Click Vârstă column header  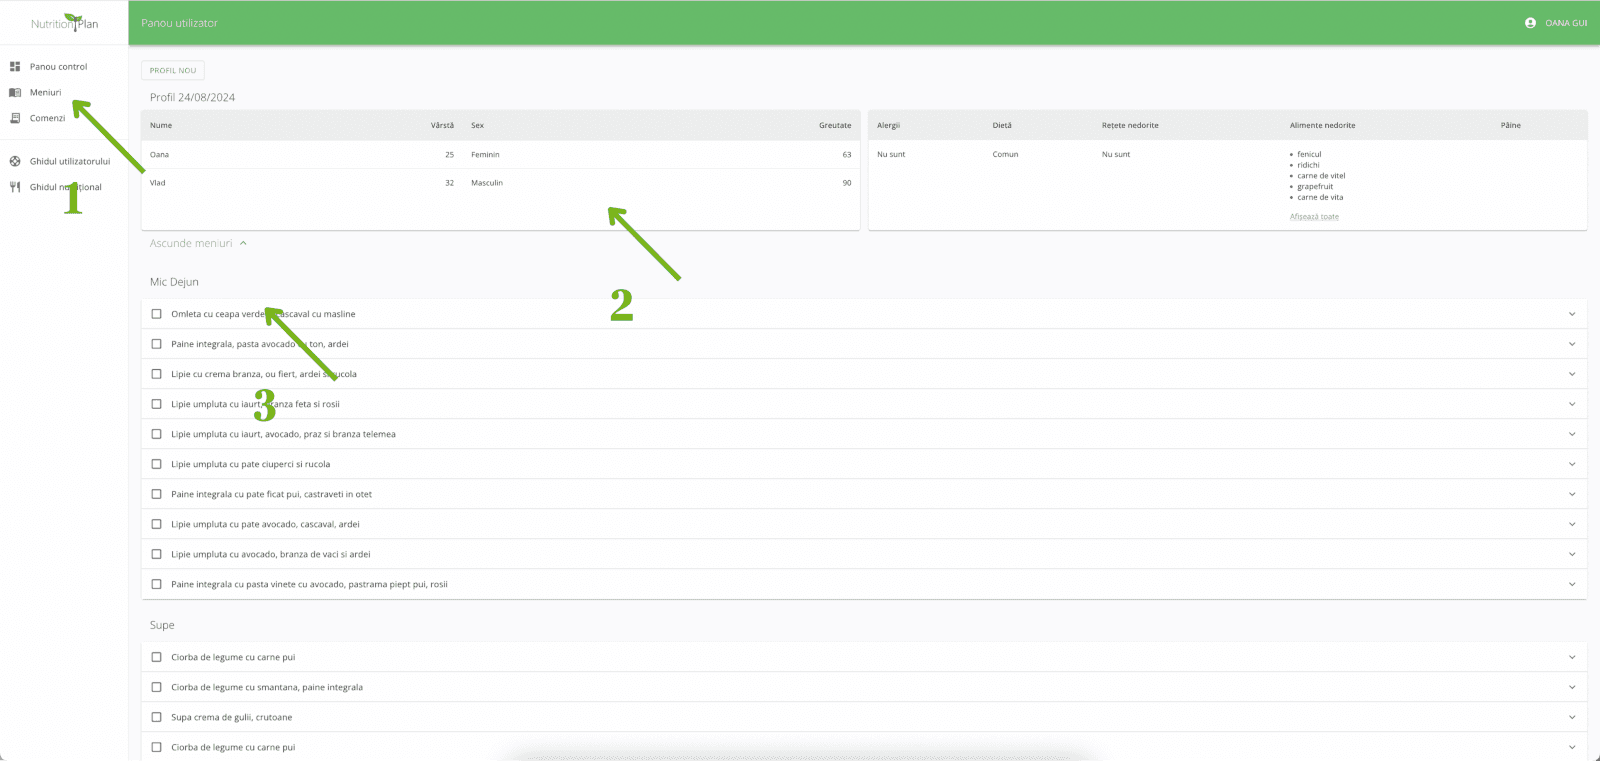[442, 125]
